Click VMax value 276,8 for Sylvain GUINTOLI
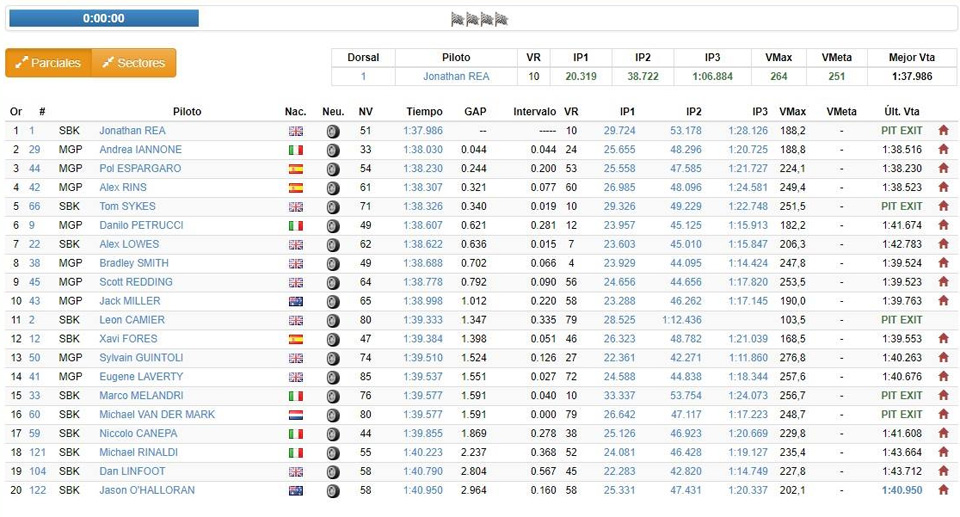Viewport: 960px width, 517px height. pos(793,358)
